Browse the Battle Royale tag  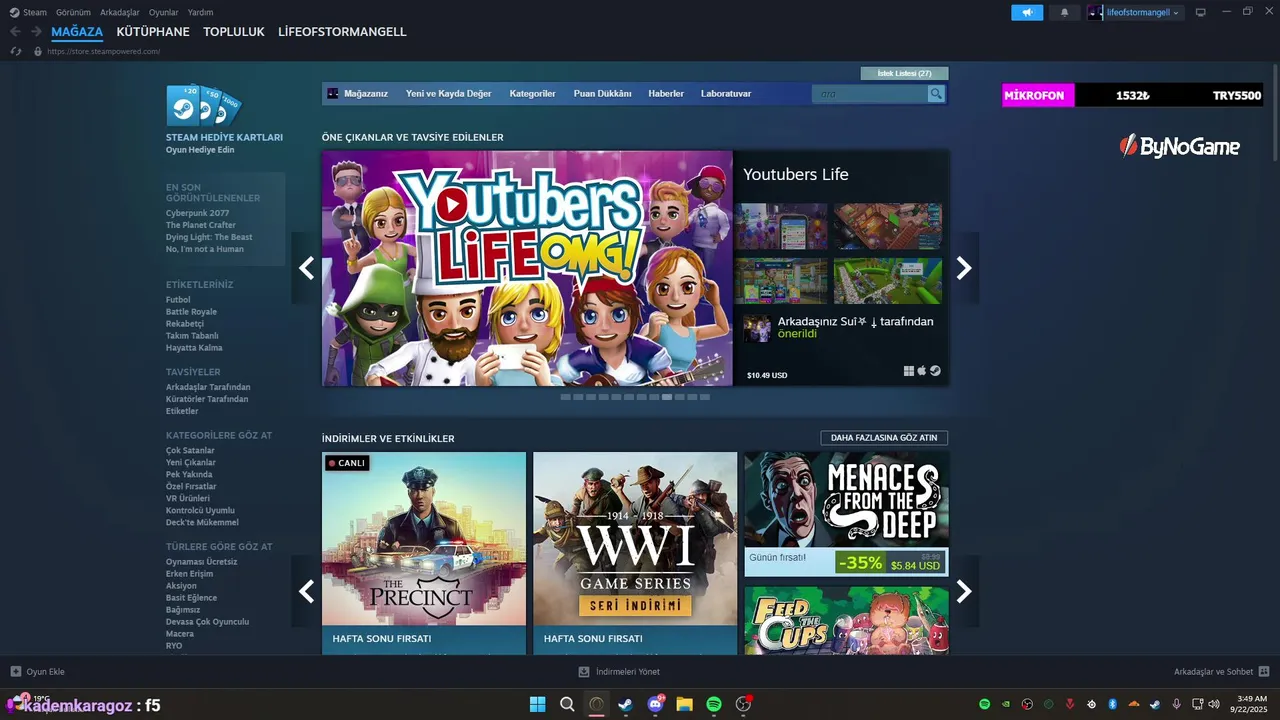(191, 312)
